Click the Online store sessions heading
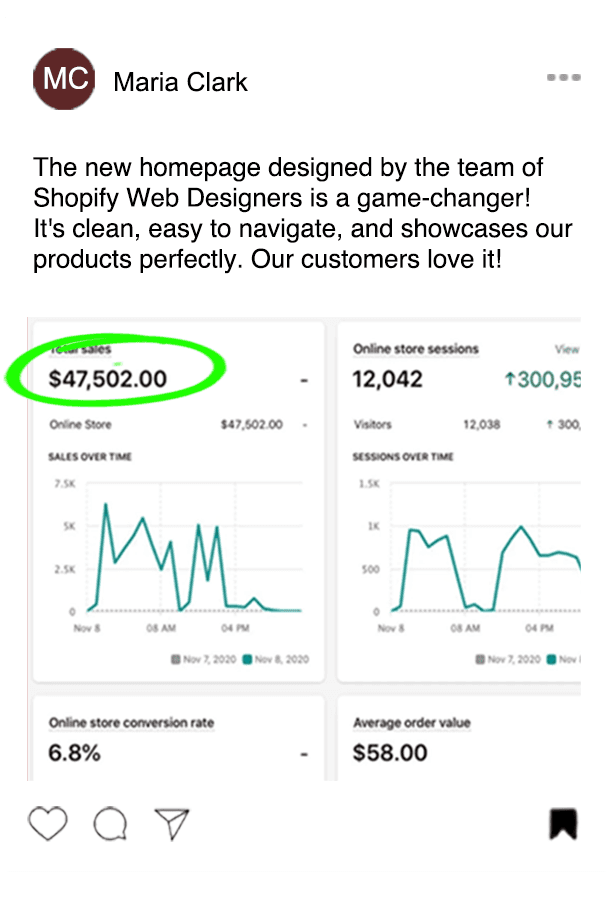Screen dimensions: 614x924 click(416, 349)
